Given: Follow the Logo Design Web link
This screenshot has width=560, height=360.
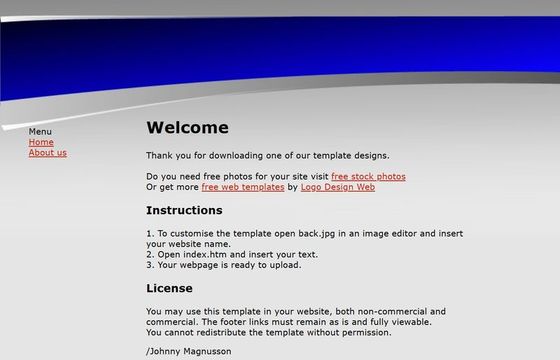Looking at the screenshot, I should tap(338, 187).
